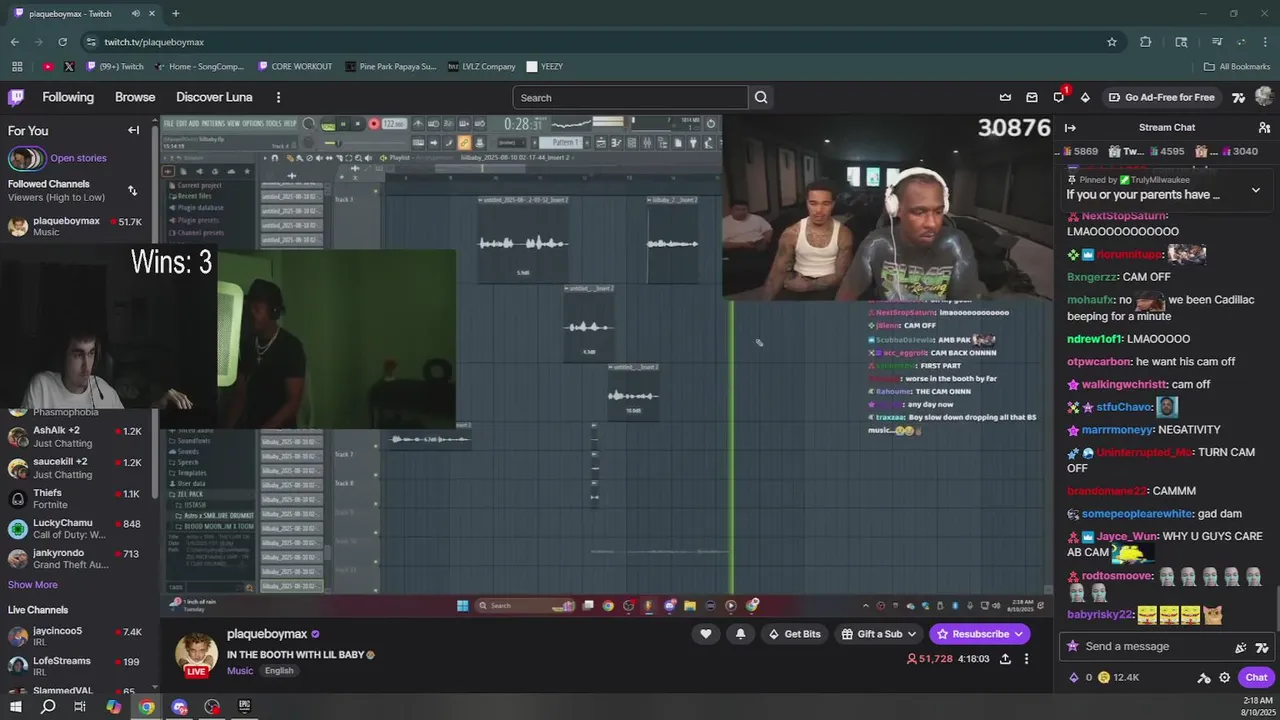Open more navigation options three dots
Image resolution: width=1280 pixels, height=720 pixels.
(278, 97)
